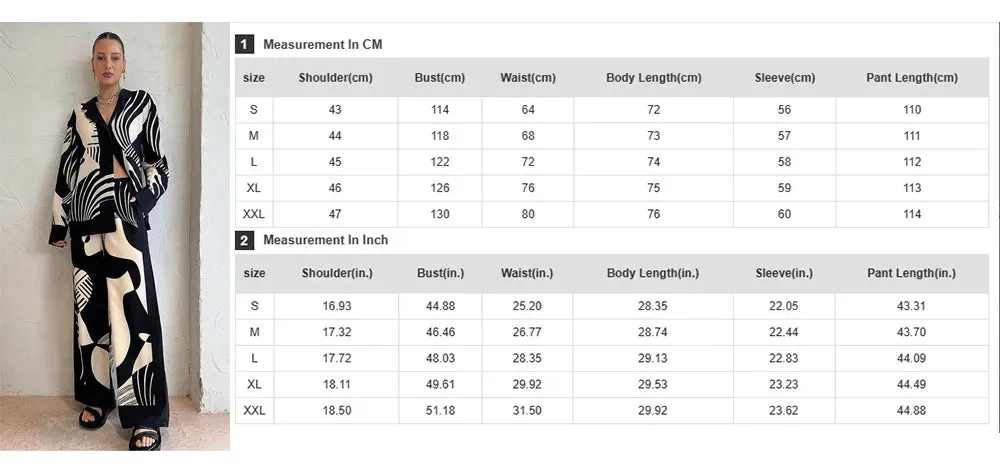
Task: Click the Sleeve(cm) column header
Action: (x=785, y=78)
